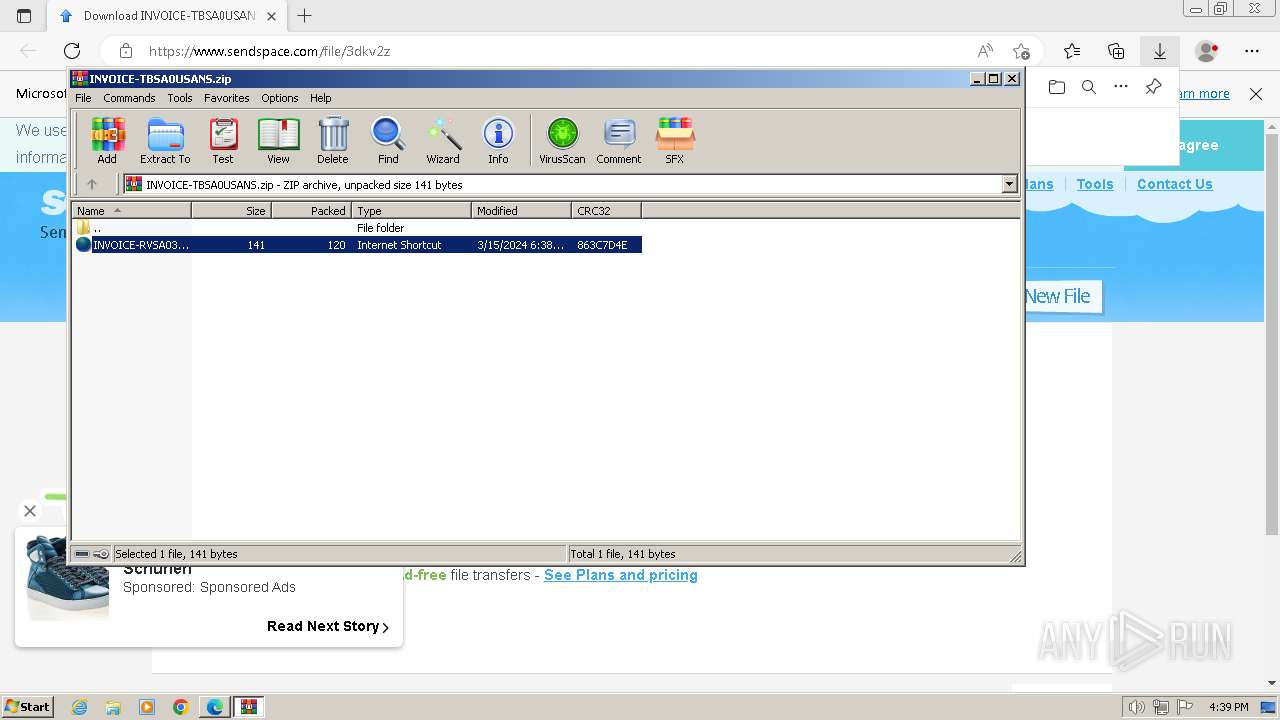Click the sneaker ad thumbnail
The height and width of the screenshot is (720, 1280).
(67, 578)
